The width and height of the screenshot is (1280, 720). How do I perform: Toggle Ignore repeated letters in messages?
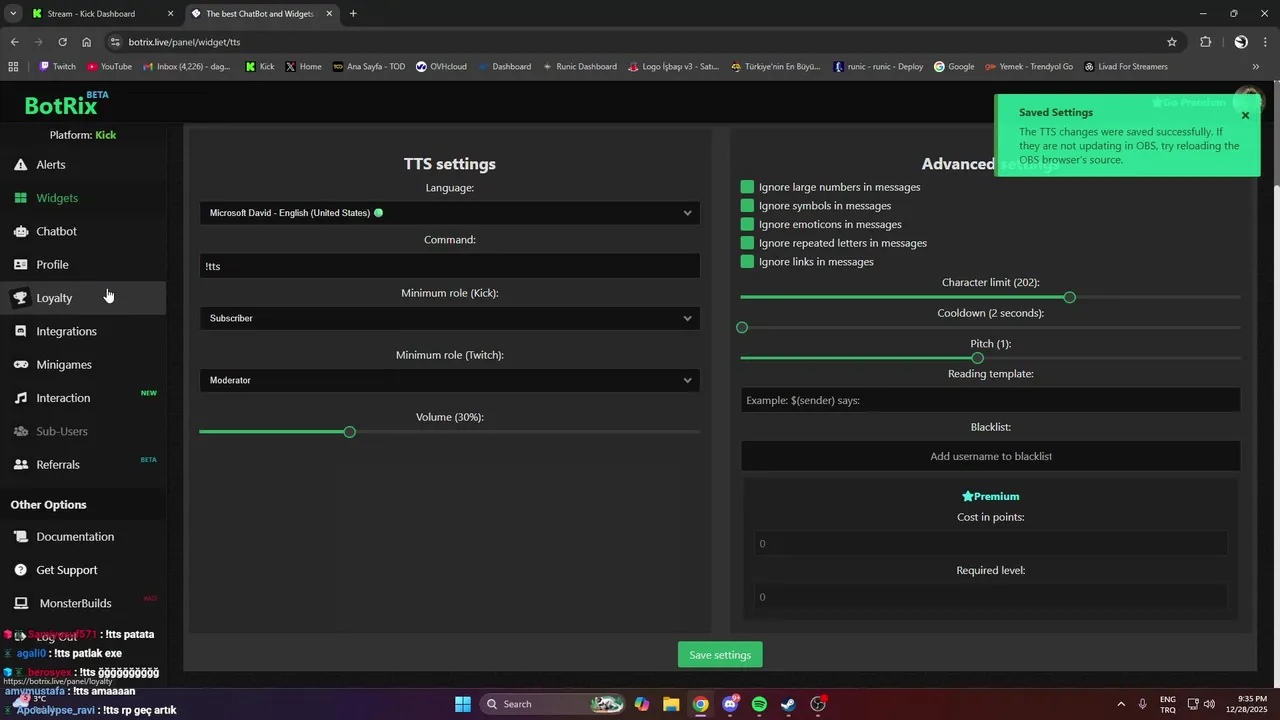click(747, 243)
